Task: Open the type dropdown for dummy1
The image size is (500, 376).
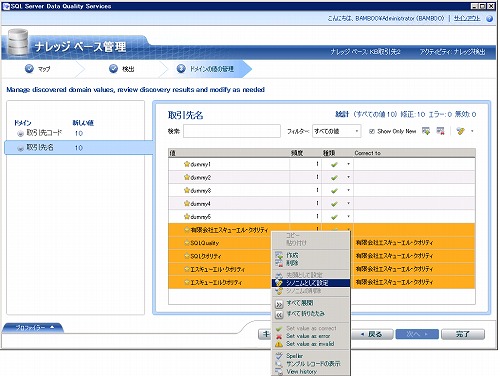Action: click(x=348, y=164)
